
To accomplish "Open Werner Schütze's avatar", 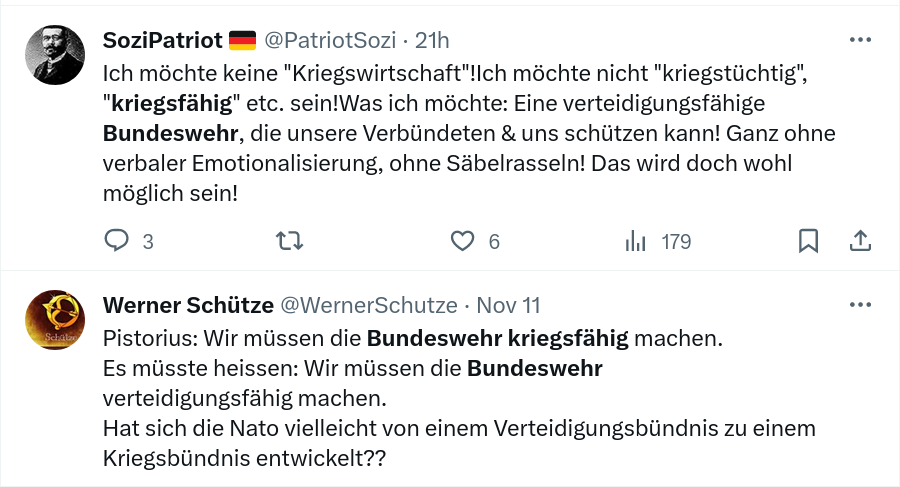I will point(55,318).
